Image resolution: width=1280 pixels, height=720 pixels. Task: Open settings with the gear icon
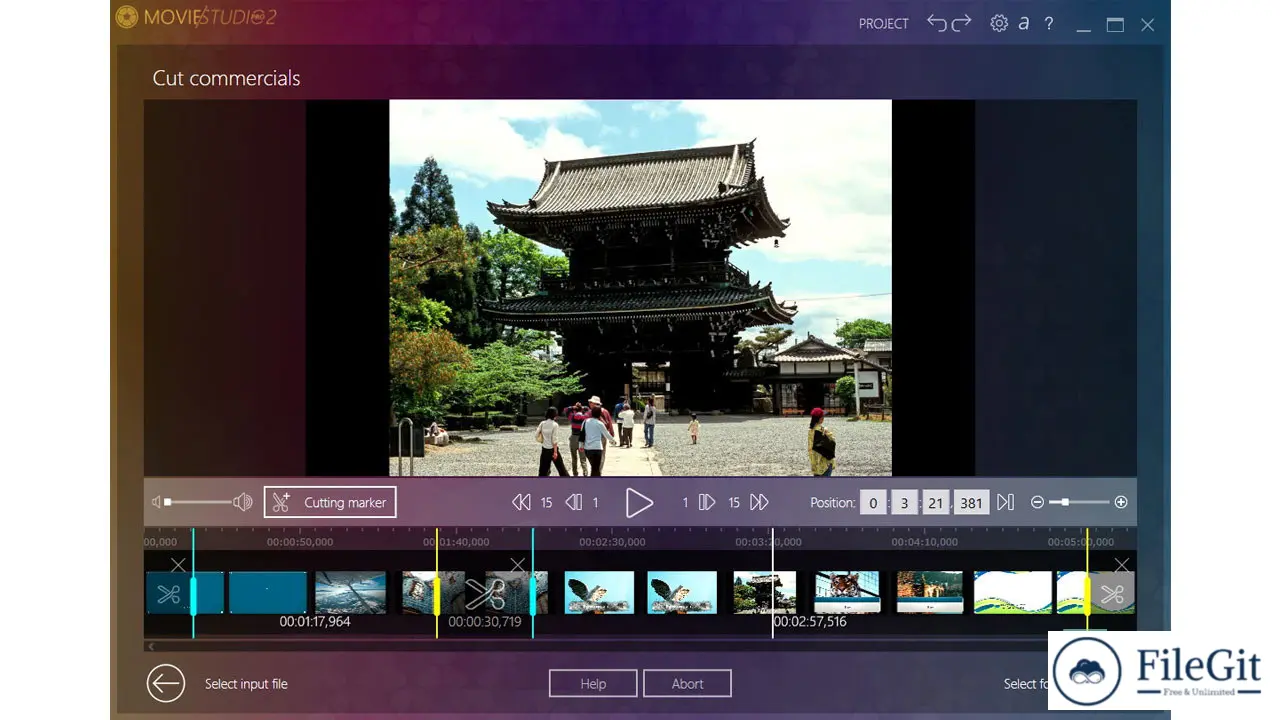(x=999, y=23)
